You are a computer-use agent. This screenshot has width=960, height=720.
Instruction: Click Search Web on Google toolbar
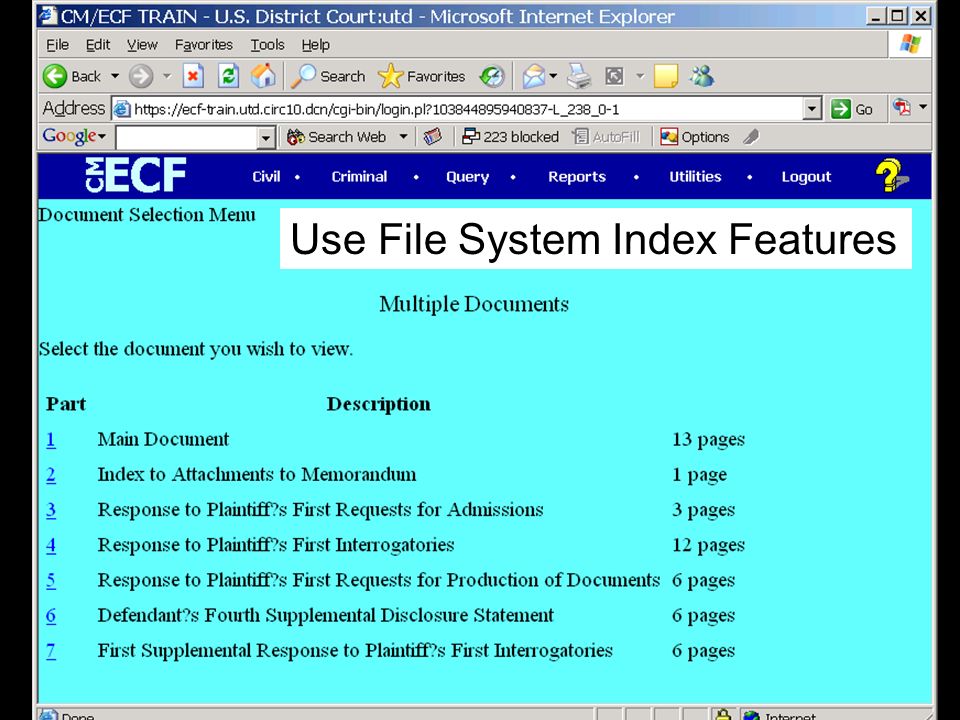click(x=337, y=137)
